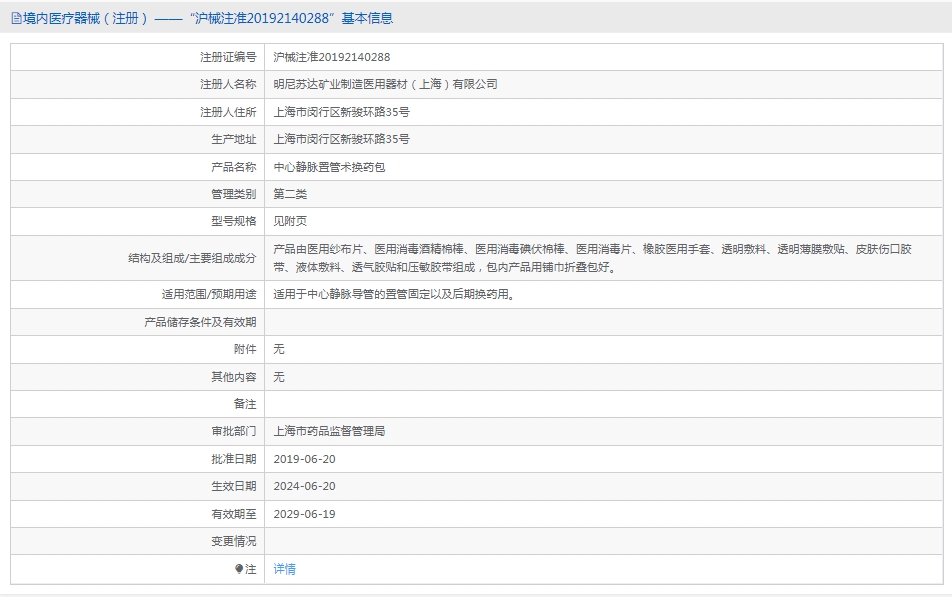Image resolution: width=952 pixels, height=597 pixels.
Task: Click the 注册证编号 label
Action: coord(228,57)
